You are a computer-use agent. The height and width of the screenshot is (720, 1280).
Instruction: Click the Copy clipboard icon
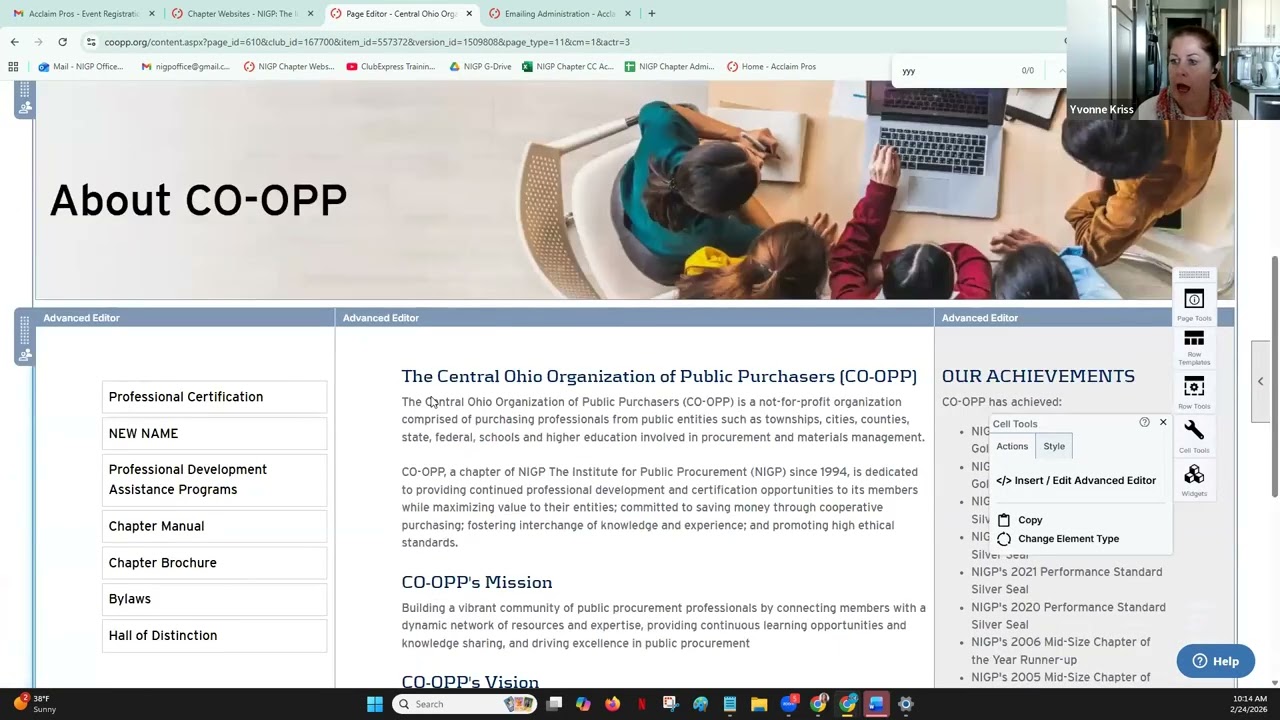click(x=1004, y=520)
